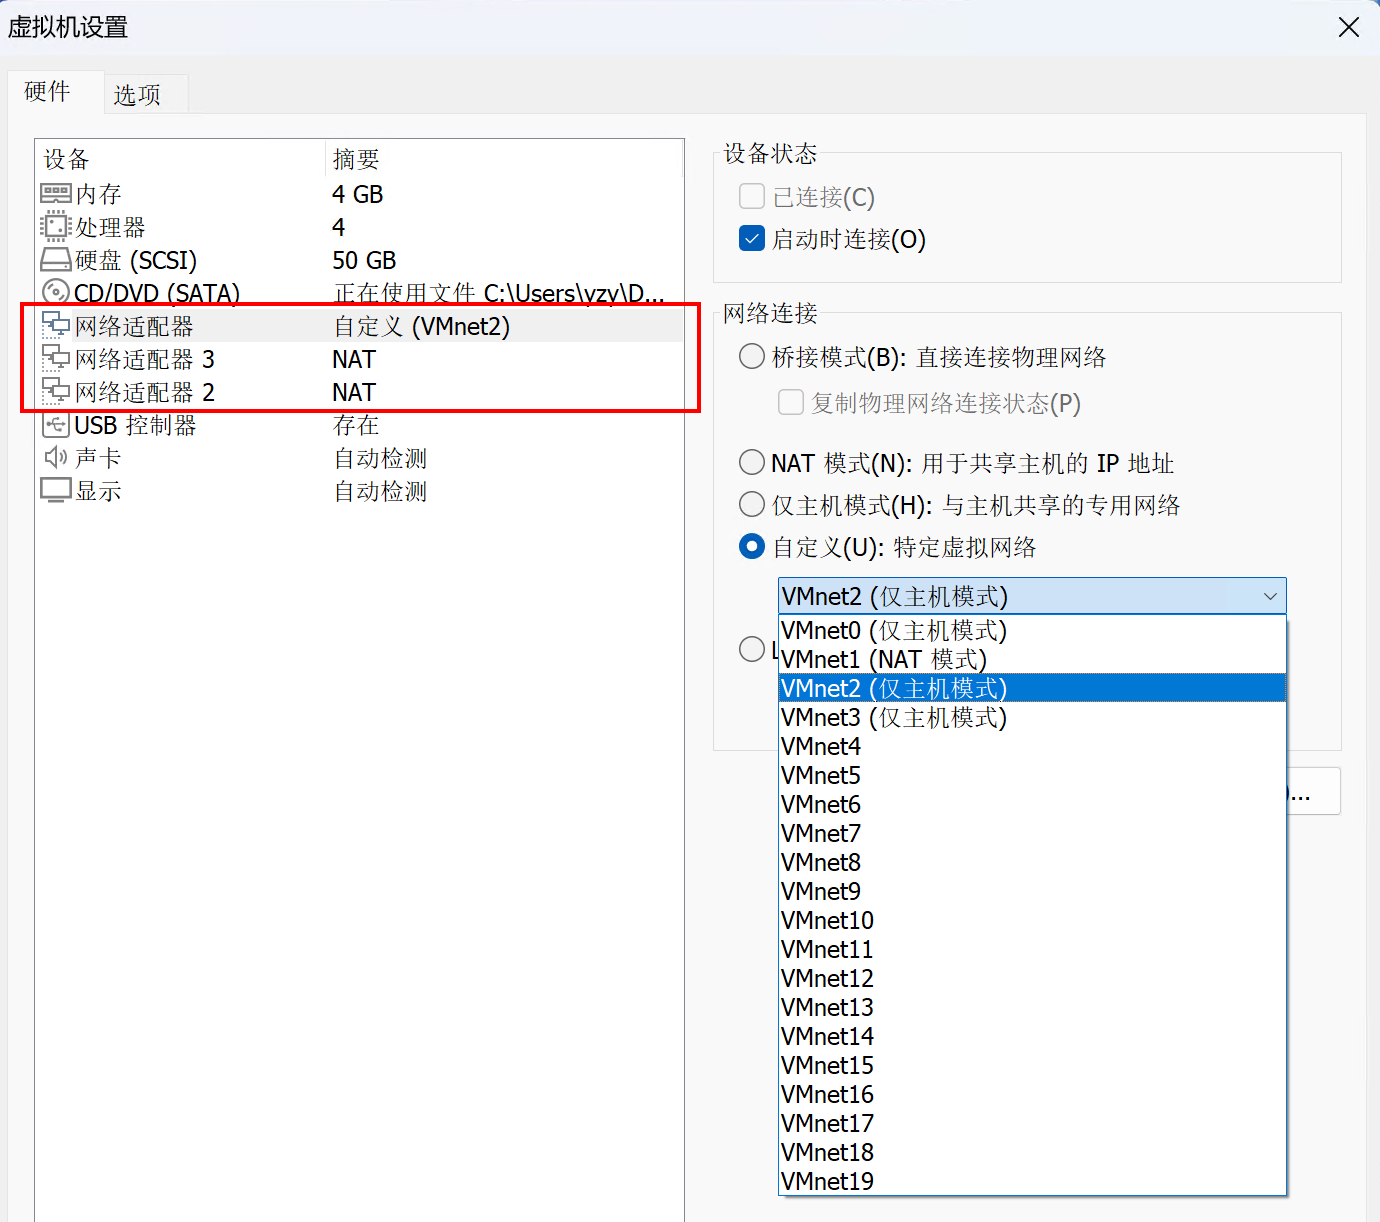Select the 声卡 自动检测 row
This screenshot has width=1380, height=1222.
click(x=360, y=458)
